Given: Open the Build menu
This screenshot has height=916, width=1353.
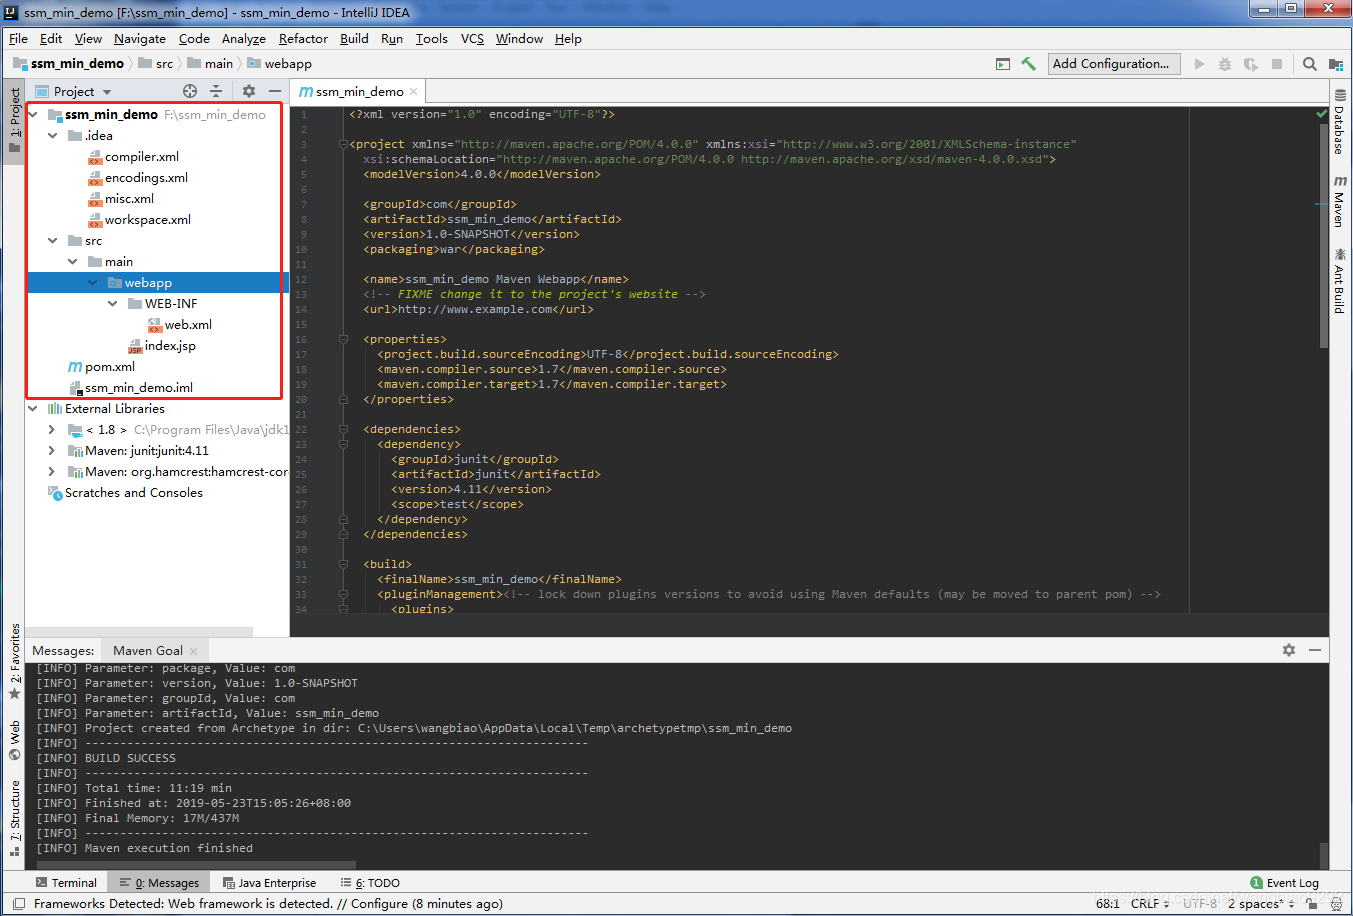Looking at the screenshot, I should point(354,38).
